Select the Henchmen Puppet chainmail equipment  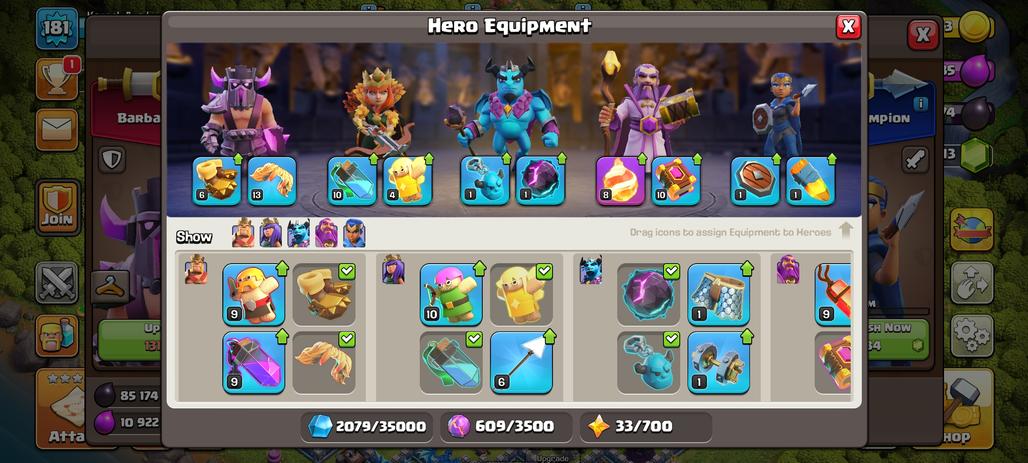coord(719,294)
